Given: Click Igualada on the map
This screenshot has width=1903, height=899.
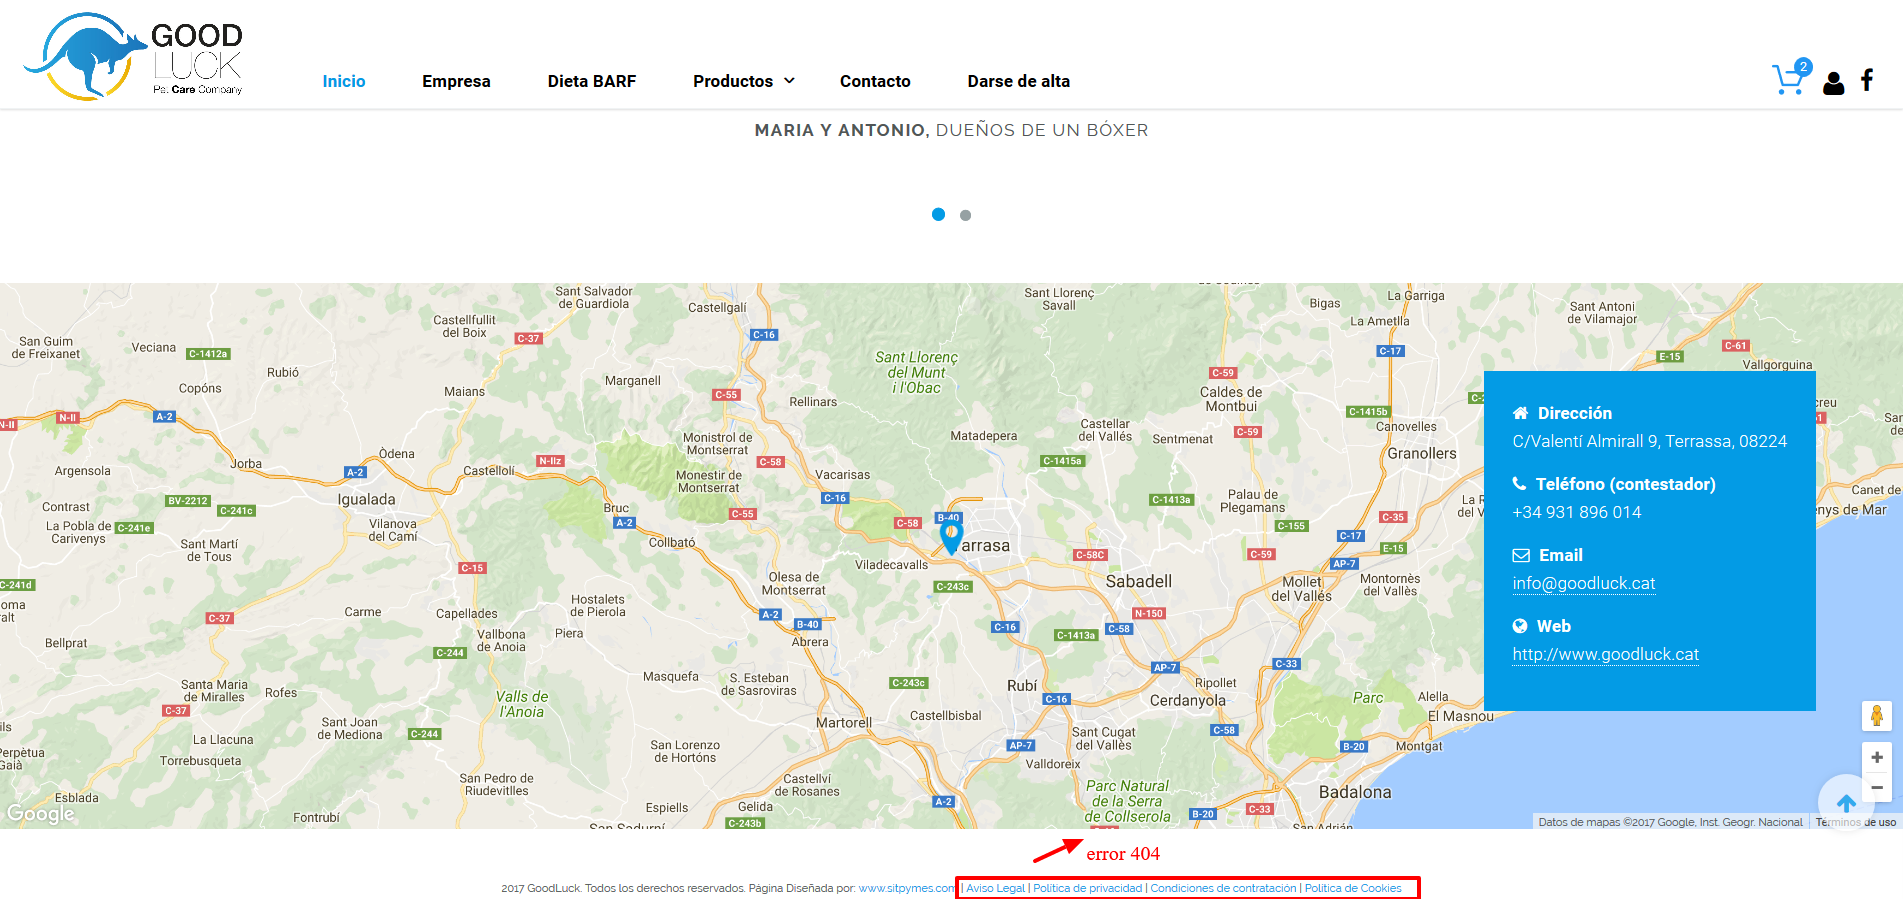Looking at the screenshot, I should tap(366, 499).
